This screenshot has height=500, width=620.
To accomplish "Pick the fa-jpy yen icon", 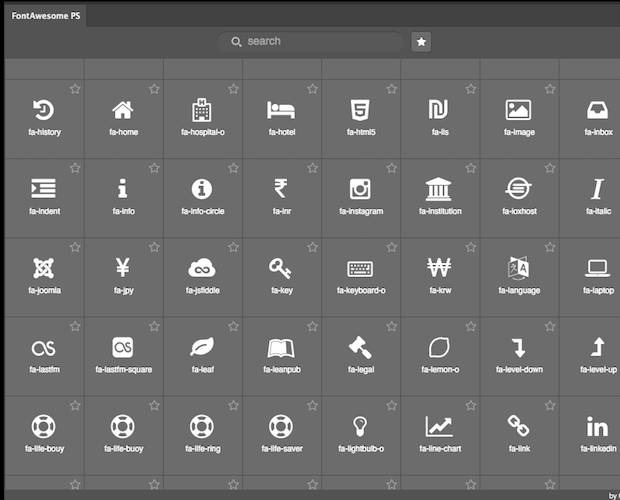I will pos(123,268).
